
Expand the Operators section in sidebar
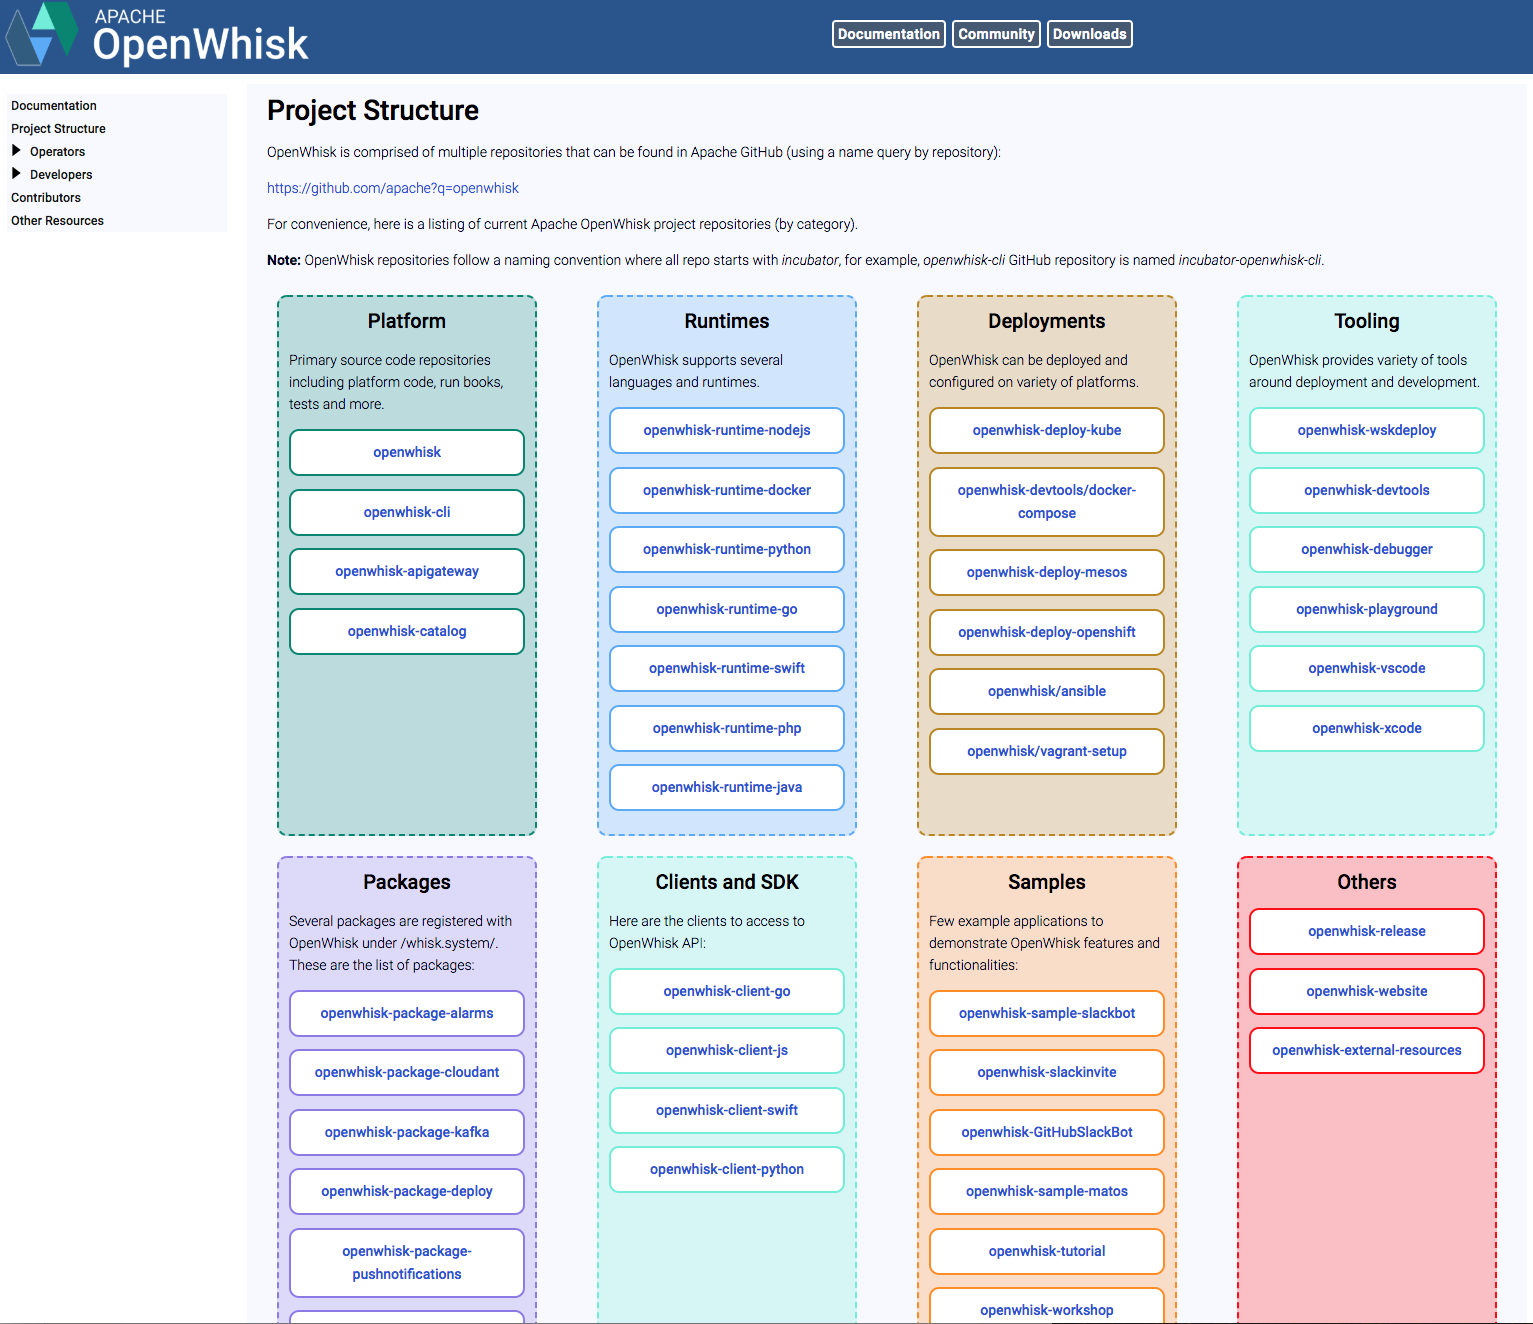click(16, 151)
